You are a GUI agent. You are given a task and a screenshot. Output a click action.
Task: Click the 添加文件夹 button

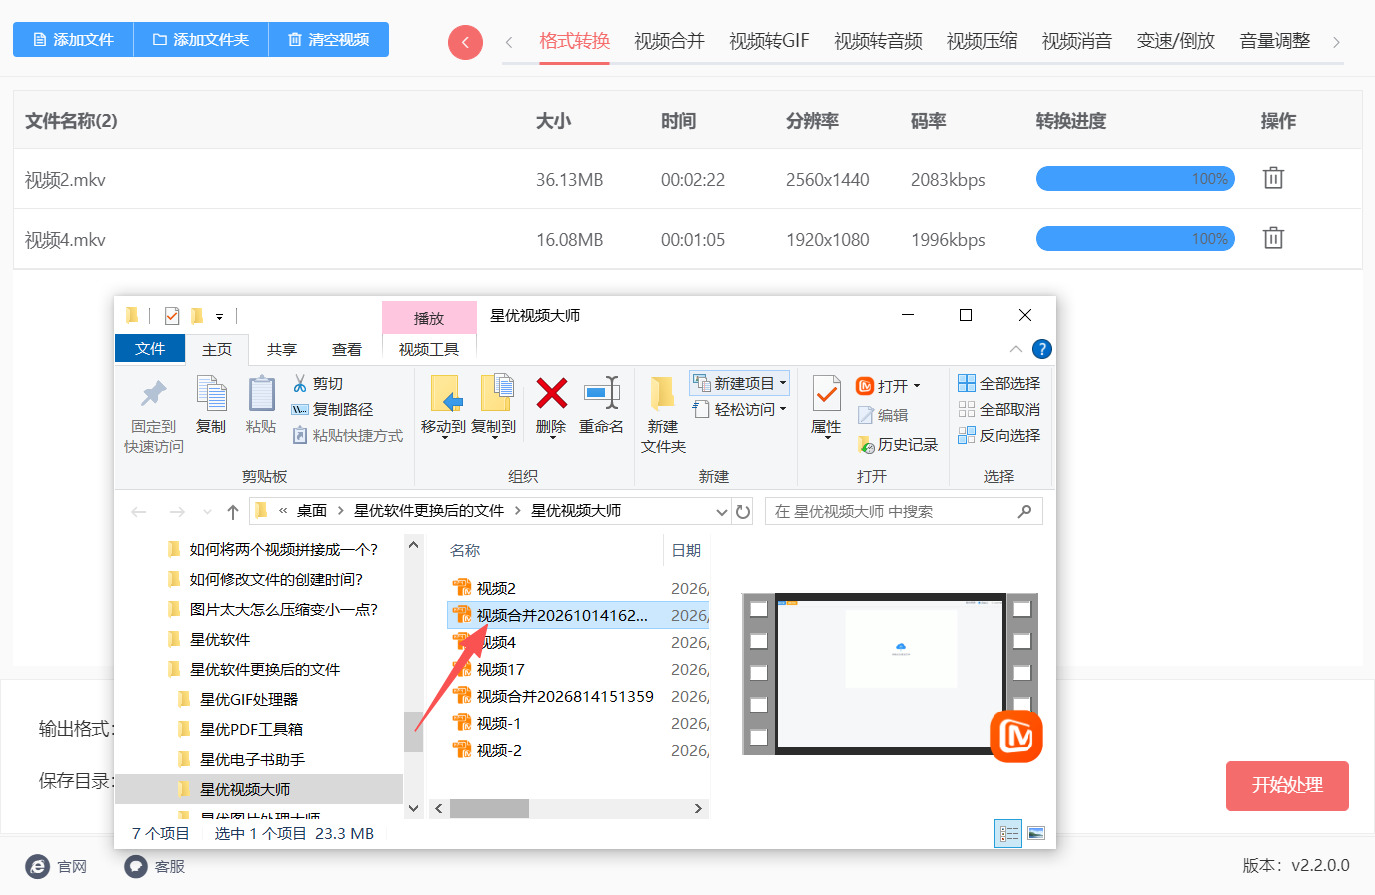(x=201, y=40)
